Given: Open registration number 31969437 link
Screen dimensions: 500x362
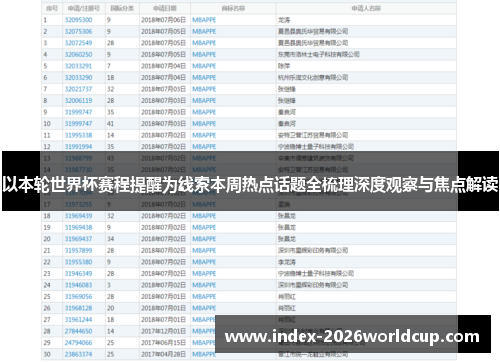Looking at the screenshot, I should tap(78, 239).
